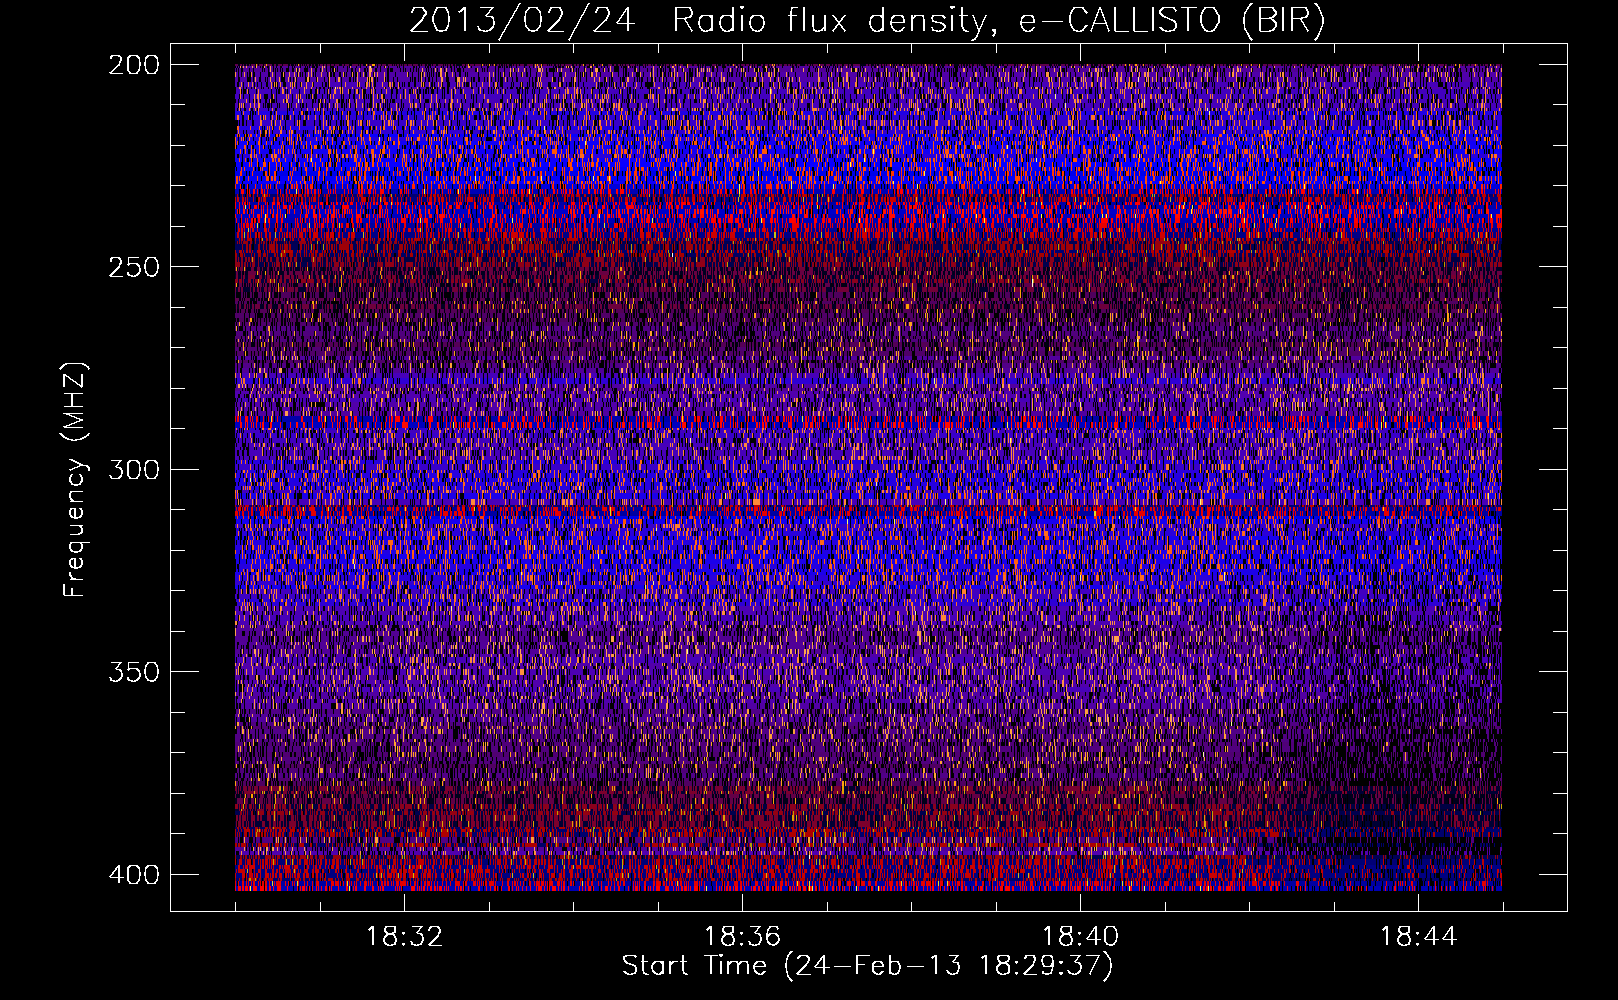Select the 'Frequency (MHZ)' axis label
This screenshot has height=1000, width=1618.
click(x=75, y=479)
